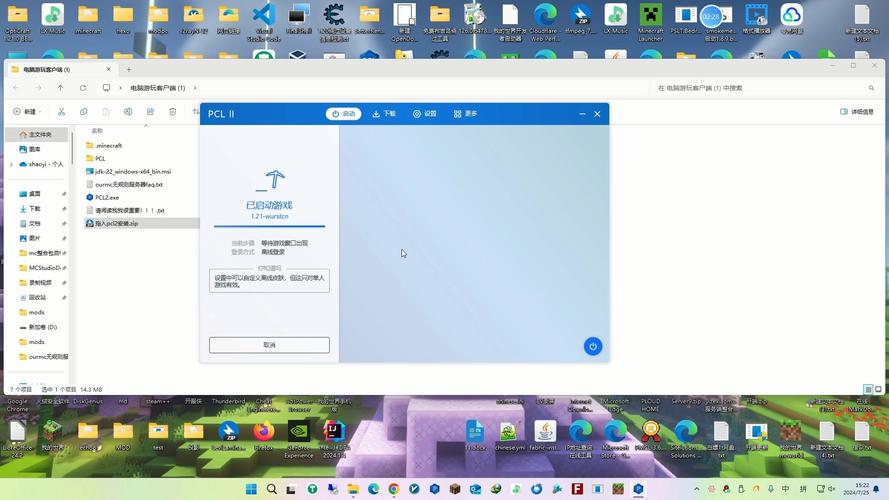889x500 pixels.
Task: Close the Explorer folder tab
Action: [x=108, y=69]
